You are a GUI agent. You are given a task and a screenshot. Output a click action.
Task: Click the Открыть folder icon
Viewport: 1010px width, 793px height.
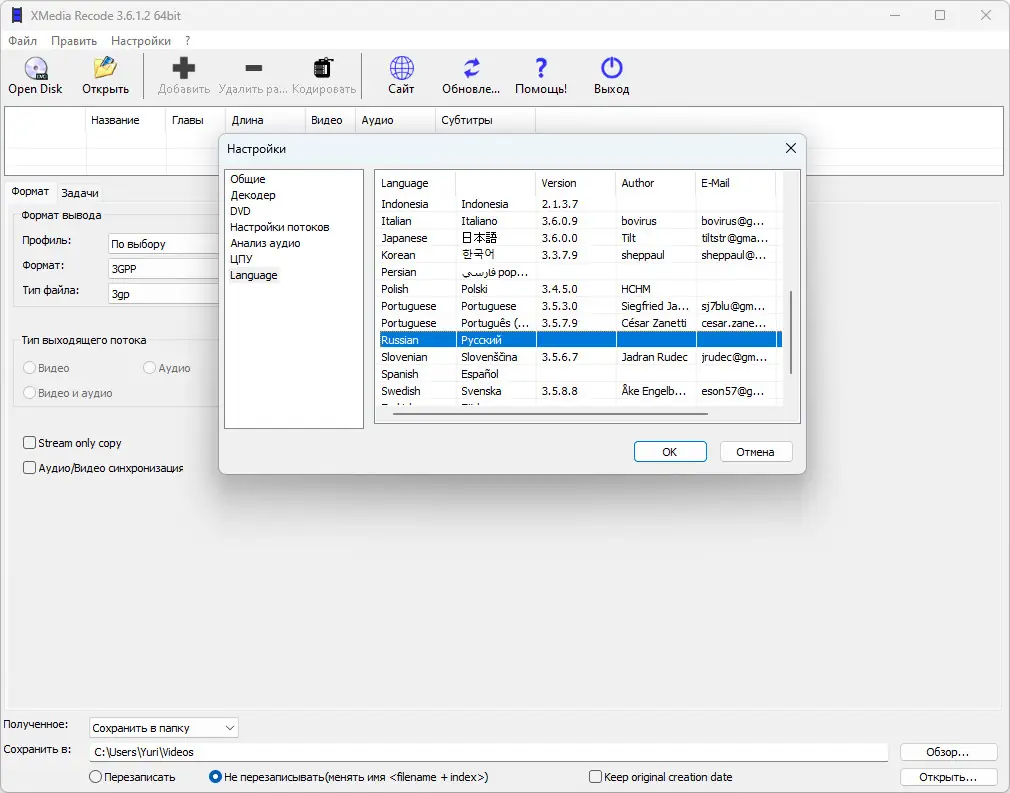tap(105, 68)
